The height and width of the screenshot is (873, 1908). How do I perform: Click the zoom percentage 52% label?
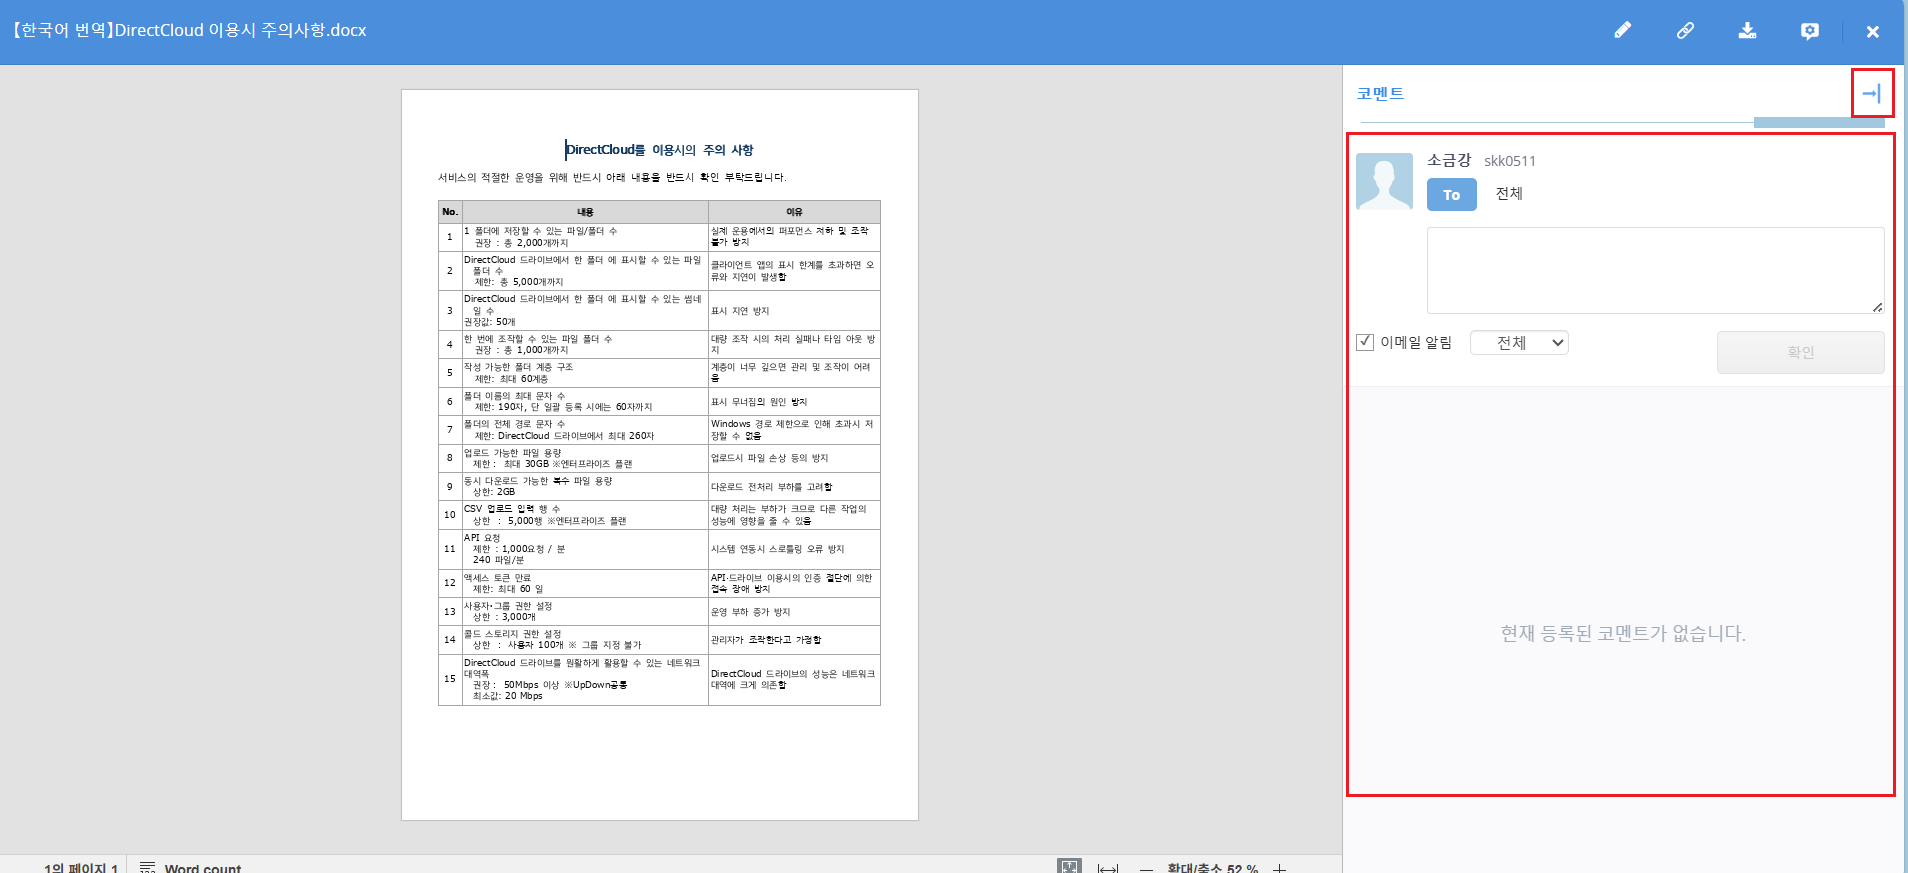pos(1212,867)
